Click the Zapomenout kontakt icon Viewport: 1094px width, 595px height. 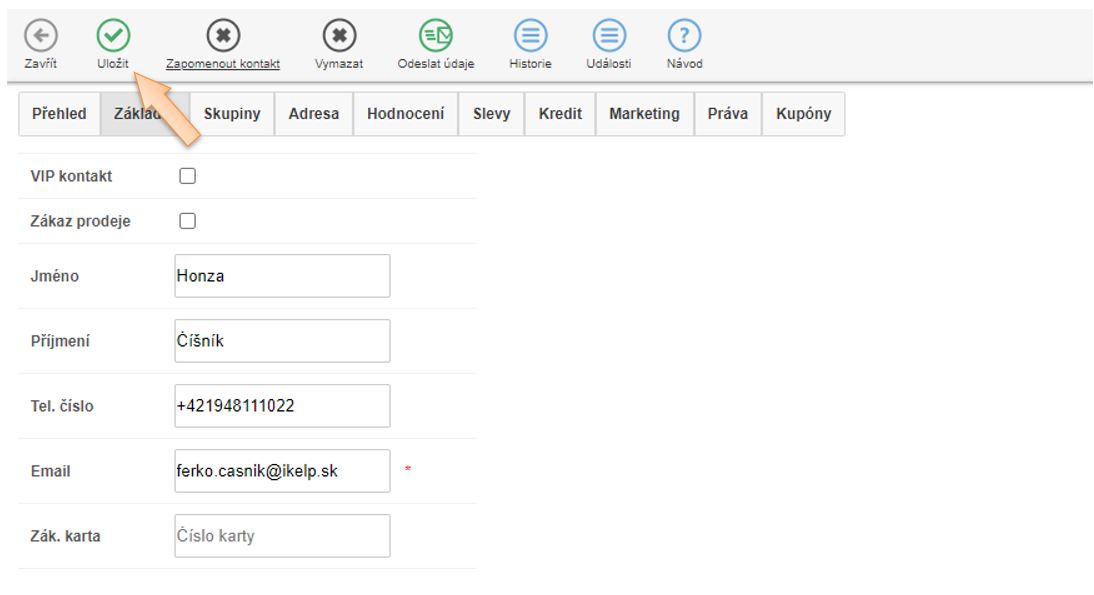point(222,36)
